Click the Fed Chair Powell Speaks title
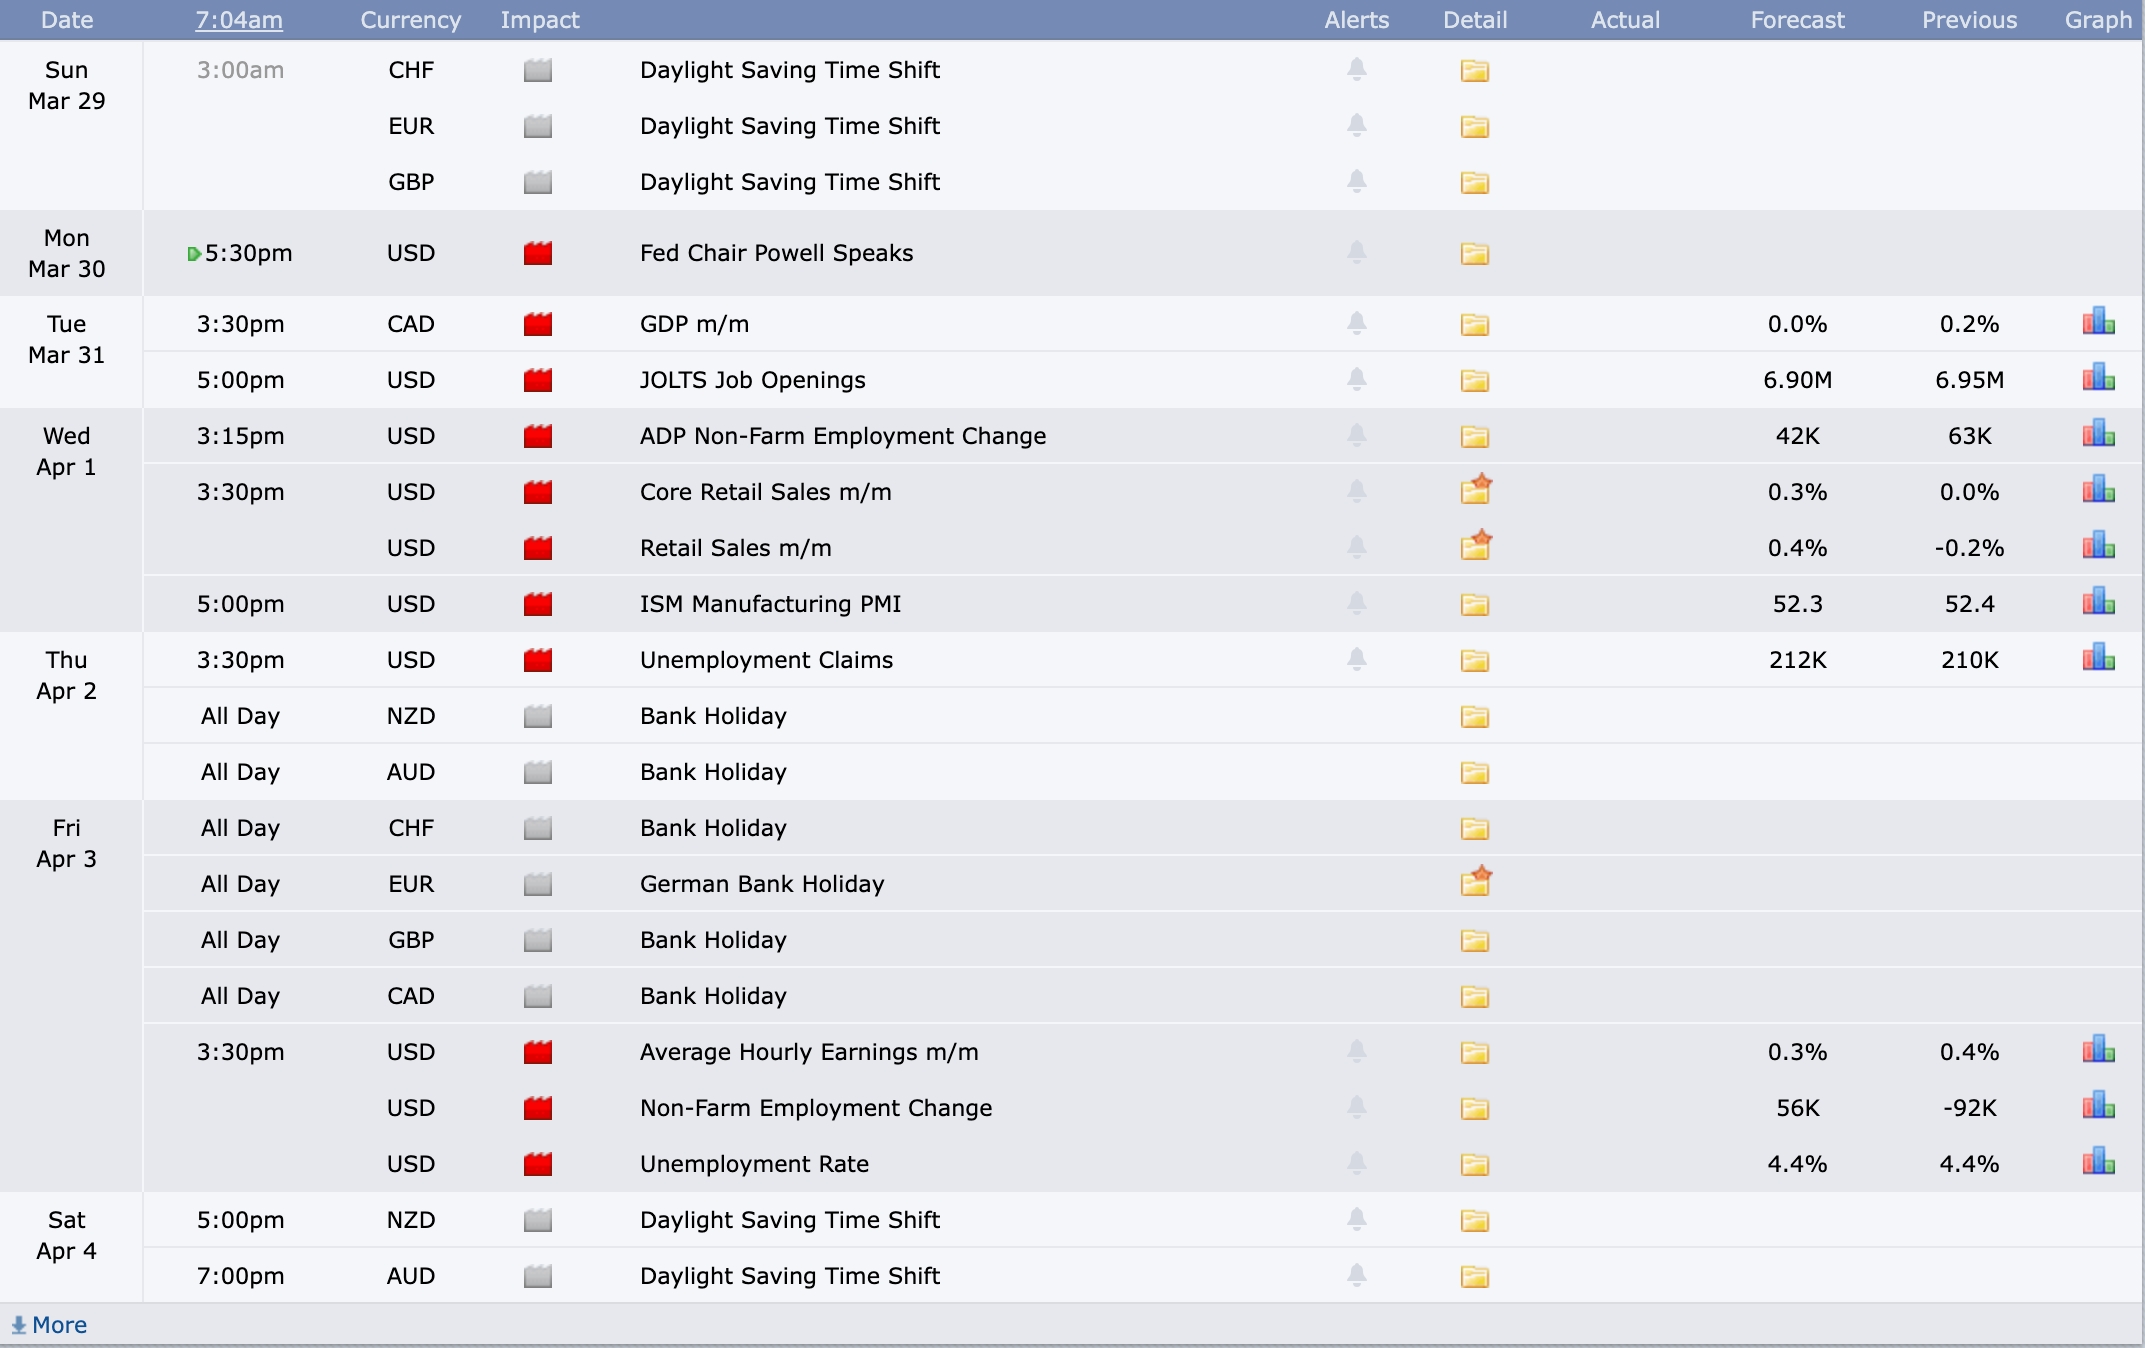2145x1348 pixels. (x=776, y=253)
